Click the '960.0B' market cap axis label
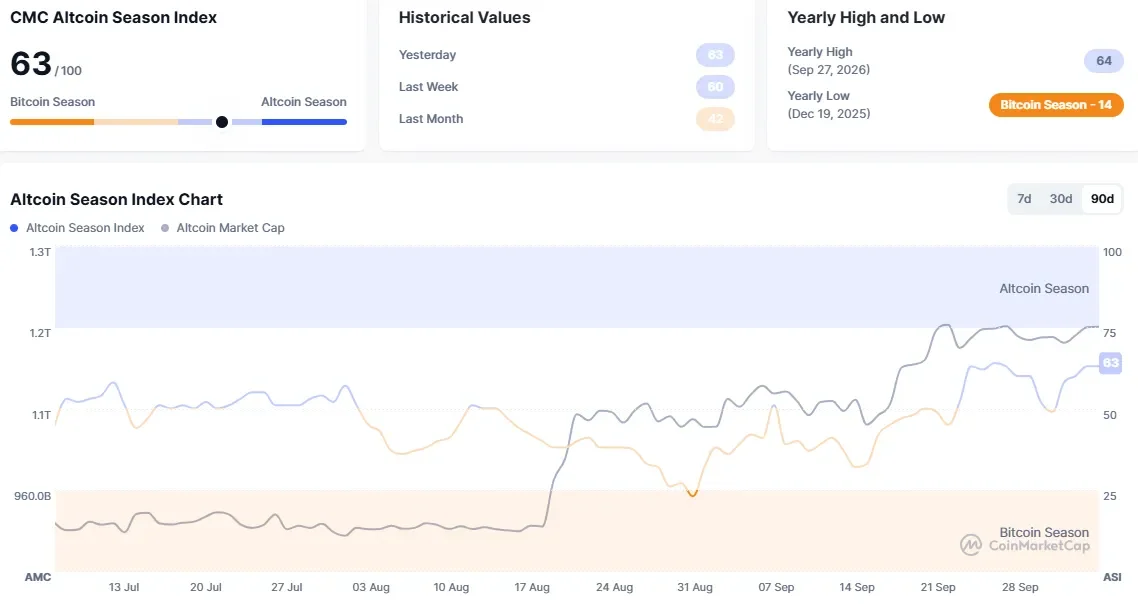 point(32,496)
